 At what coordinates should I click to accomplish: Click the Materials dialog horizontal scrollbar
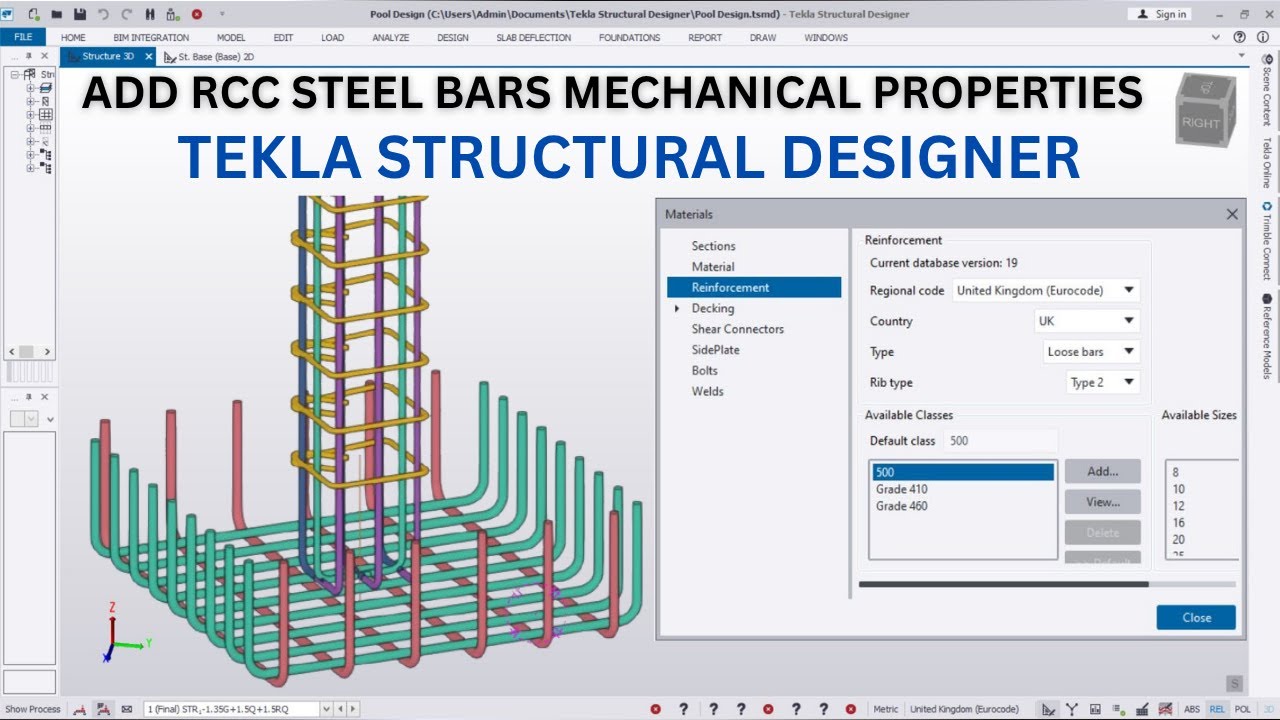click(1003, 584)
